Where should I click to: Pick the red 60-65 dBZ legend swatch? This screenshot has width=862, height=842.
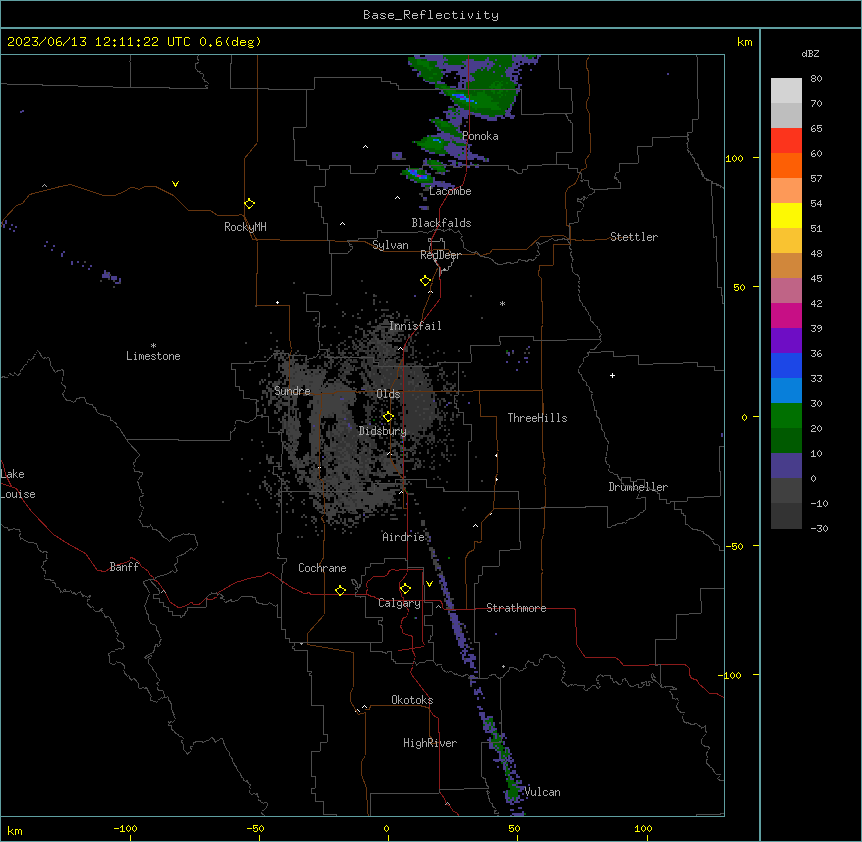point(786,141)
